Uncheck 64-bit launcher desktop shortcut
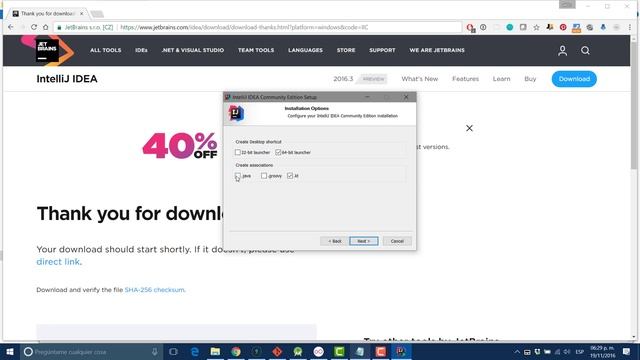The width and height of the screenshot is (640, 360). (x=278, y=152)
